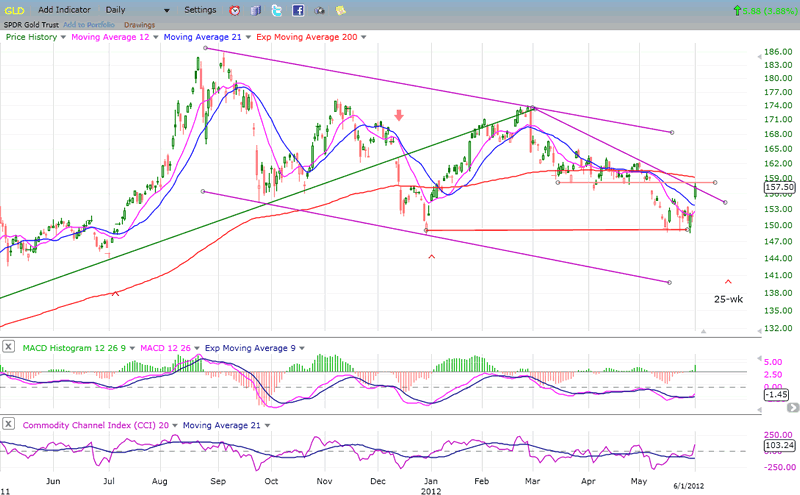
Task: Click the green price change up arrow
Action: coord(737,10)
